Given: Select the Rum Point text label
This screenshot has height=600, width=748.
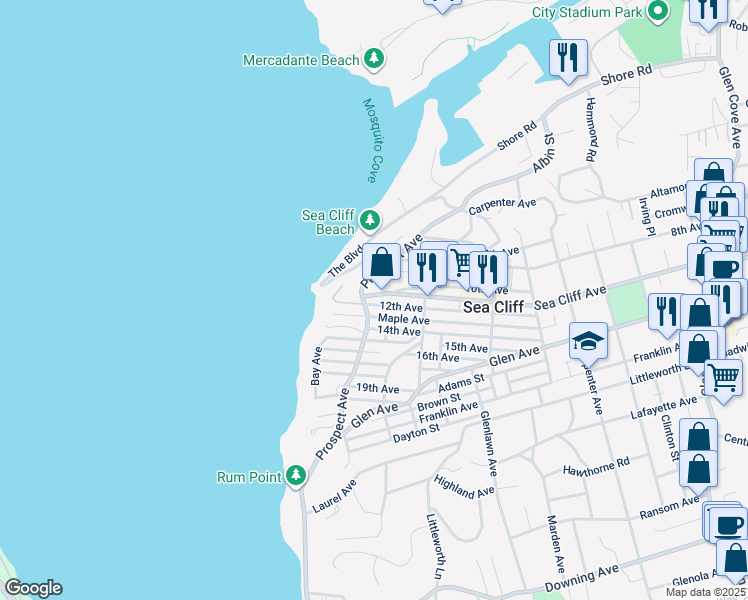Looking at the screenshot, I should click(x=249, y=477).
